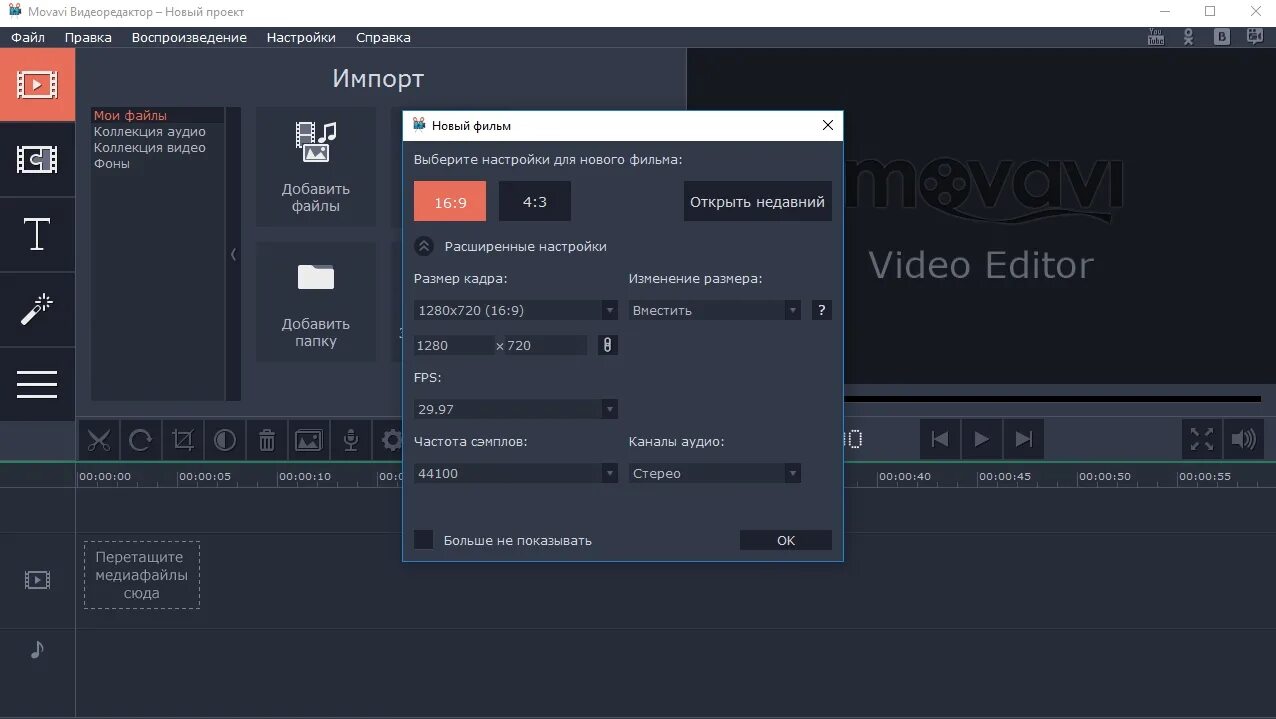
Task: Click Add folder icon in Import panel
Action: point(316,277)
